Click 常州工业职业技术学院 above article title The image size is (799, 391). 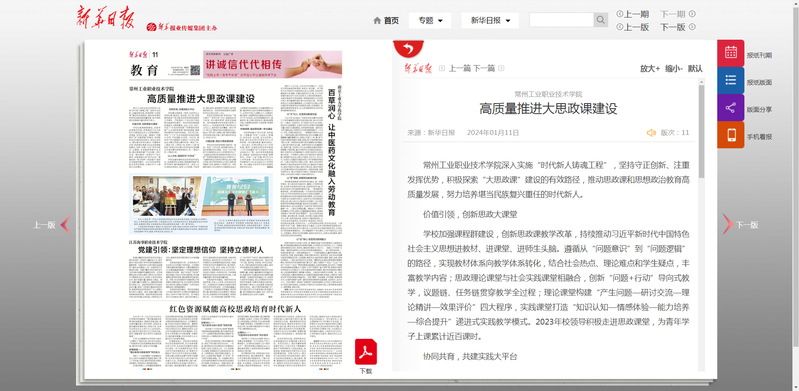click(548, 94)
